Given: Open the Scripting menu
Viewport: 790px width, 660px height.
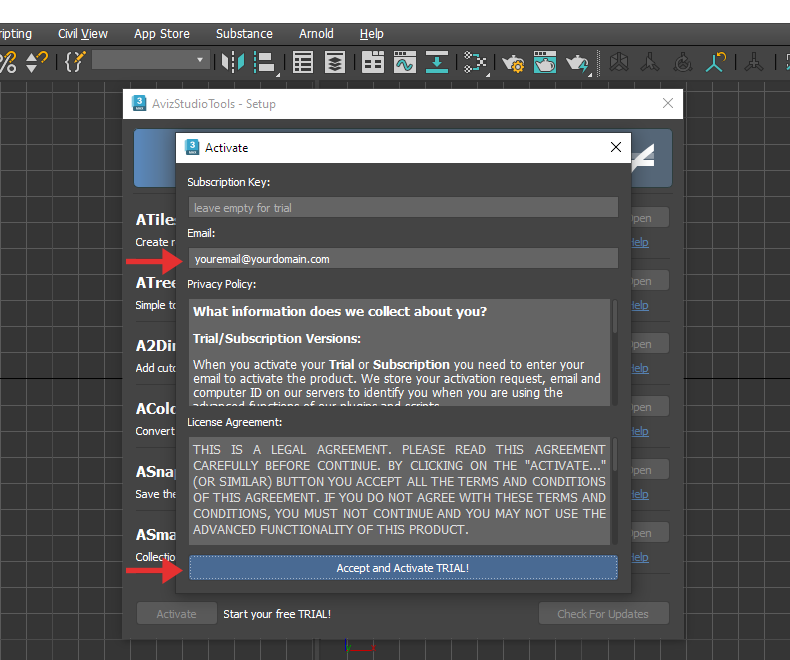Looking at the screenshot, I should click(16, 34).
